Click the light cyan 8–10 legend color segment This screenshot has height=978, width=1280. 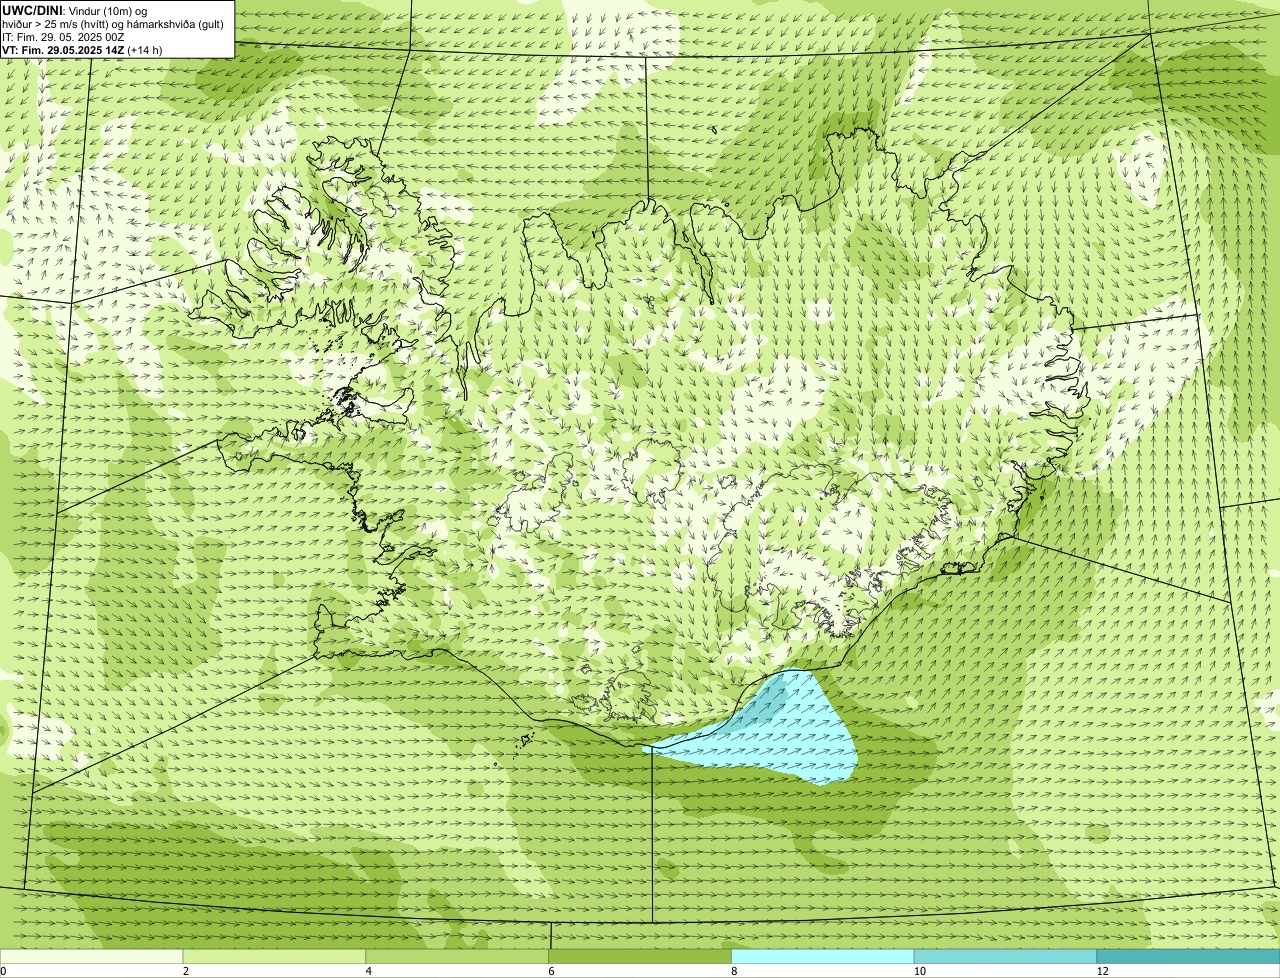(x=823, y=956)
